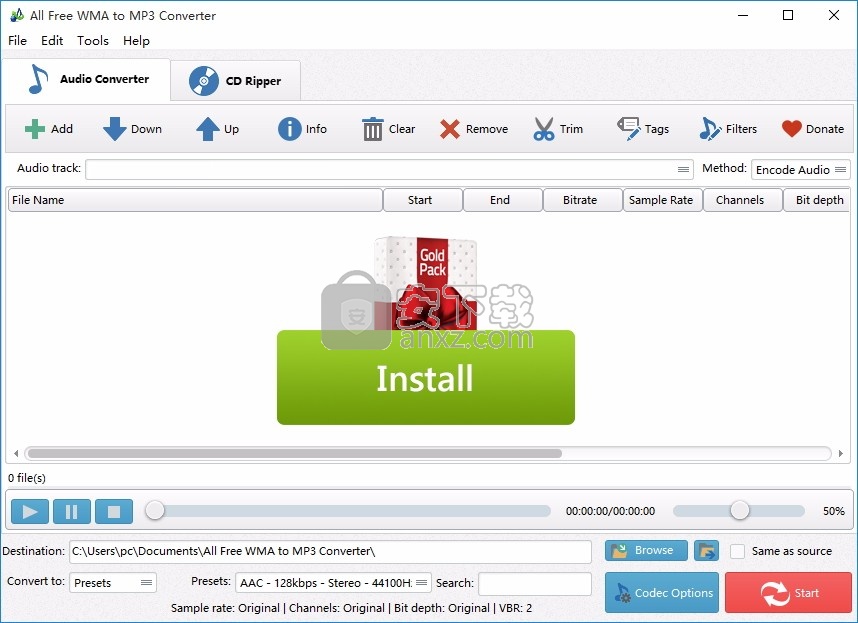Click the horizontal file list scrollbar

pyautogui.click(x=294, y=453)
